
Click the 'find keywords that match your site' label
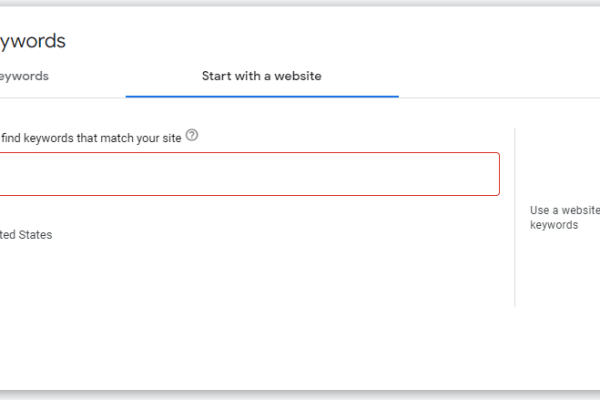(91, 138)
